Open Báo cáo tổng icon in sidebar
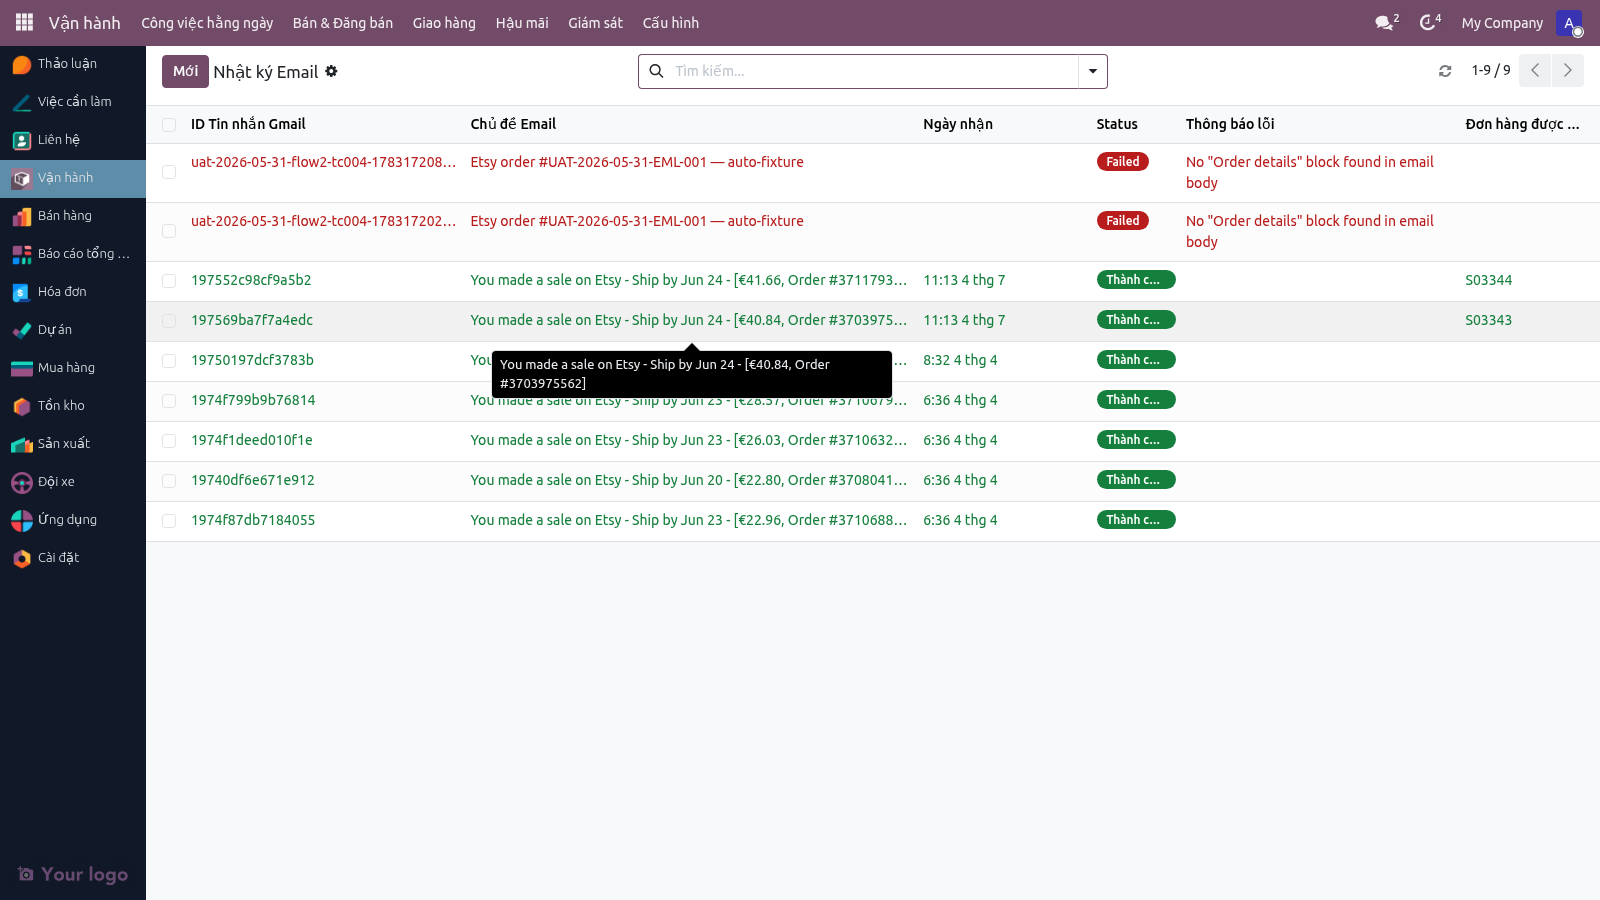This screenshot has height=900, width=1600. point(22,254)
